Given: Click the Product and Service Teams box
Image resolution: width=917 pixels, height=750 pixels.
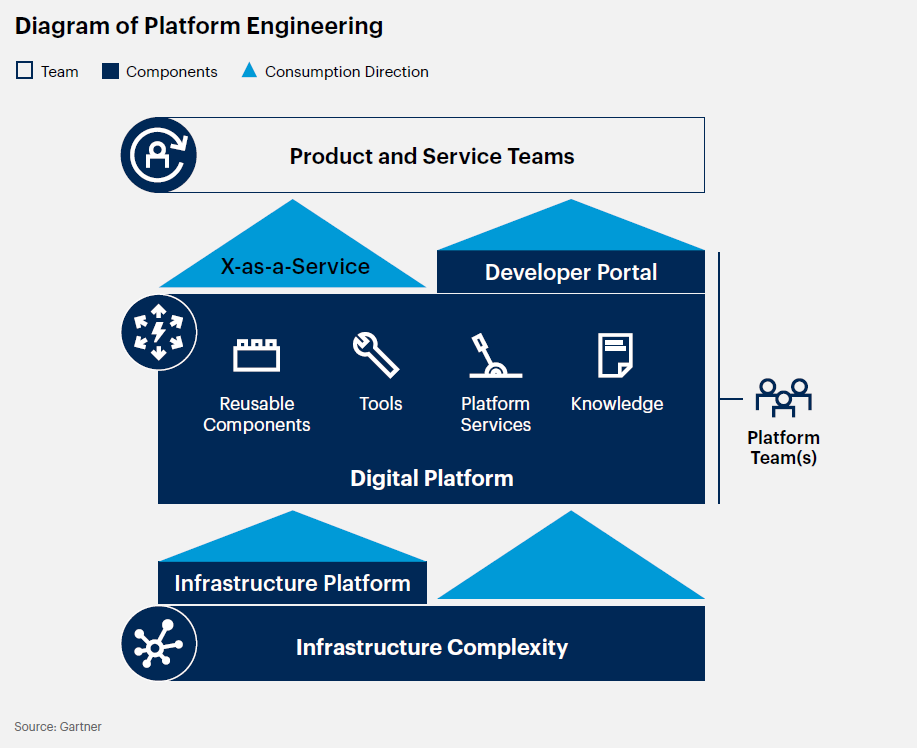Looking at the screenshot, I should coord(431,155).
